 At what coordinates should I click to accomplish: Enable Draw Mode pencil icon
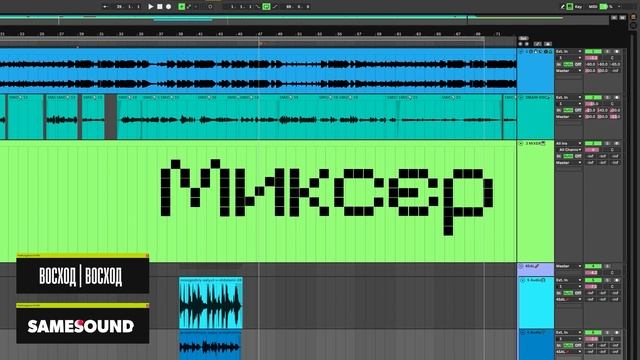(x=562, y=7)
